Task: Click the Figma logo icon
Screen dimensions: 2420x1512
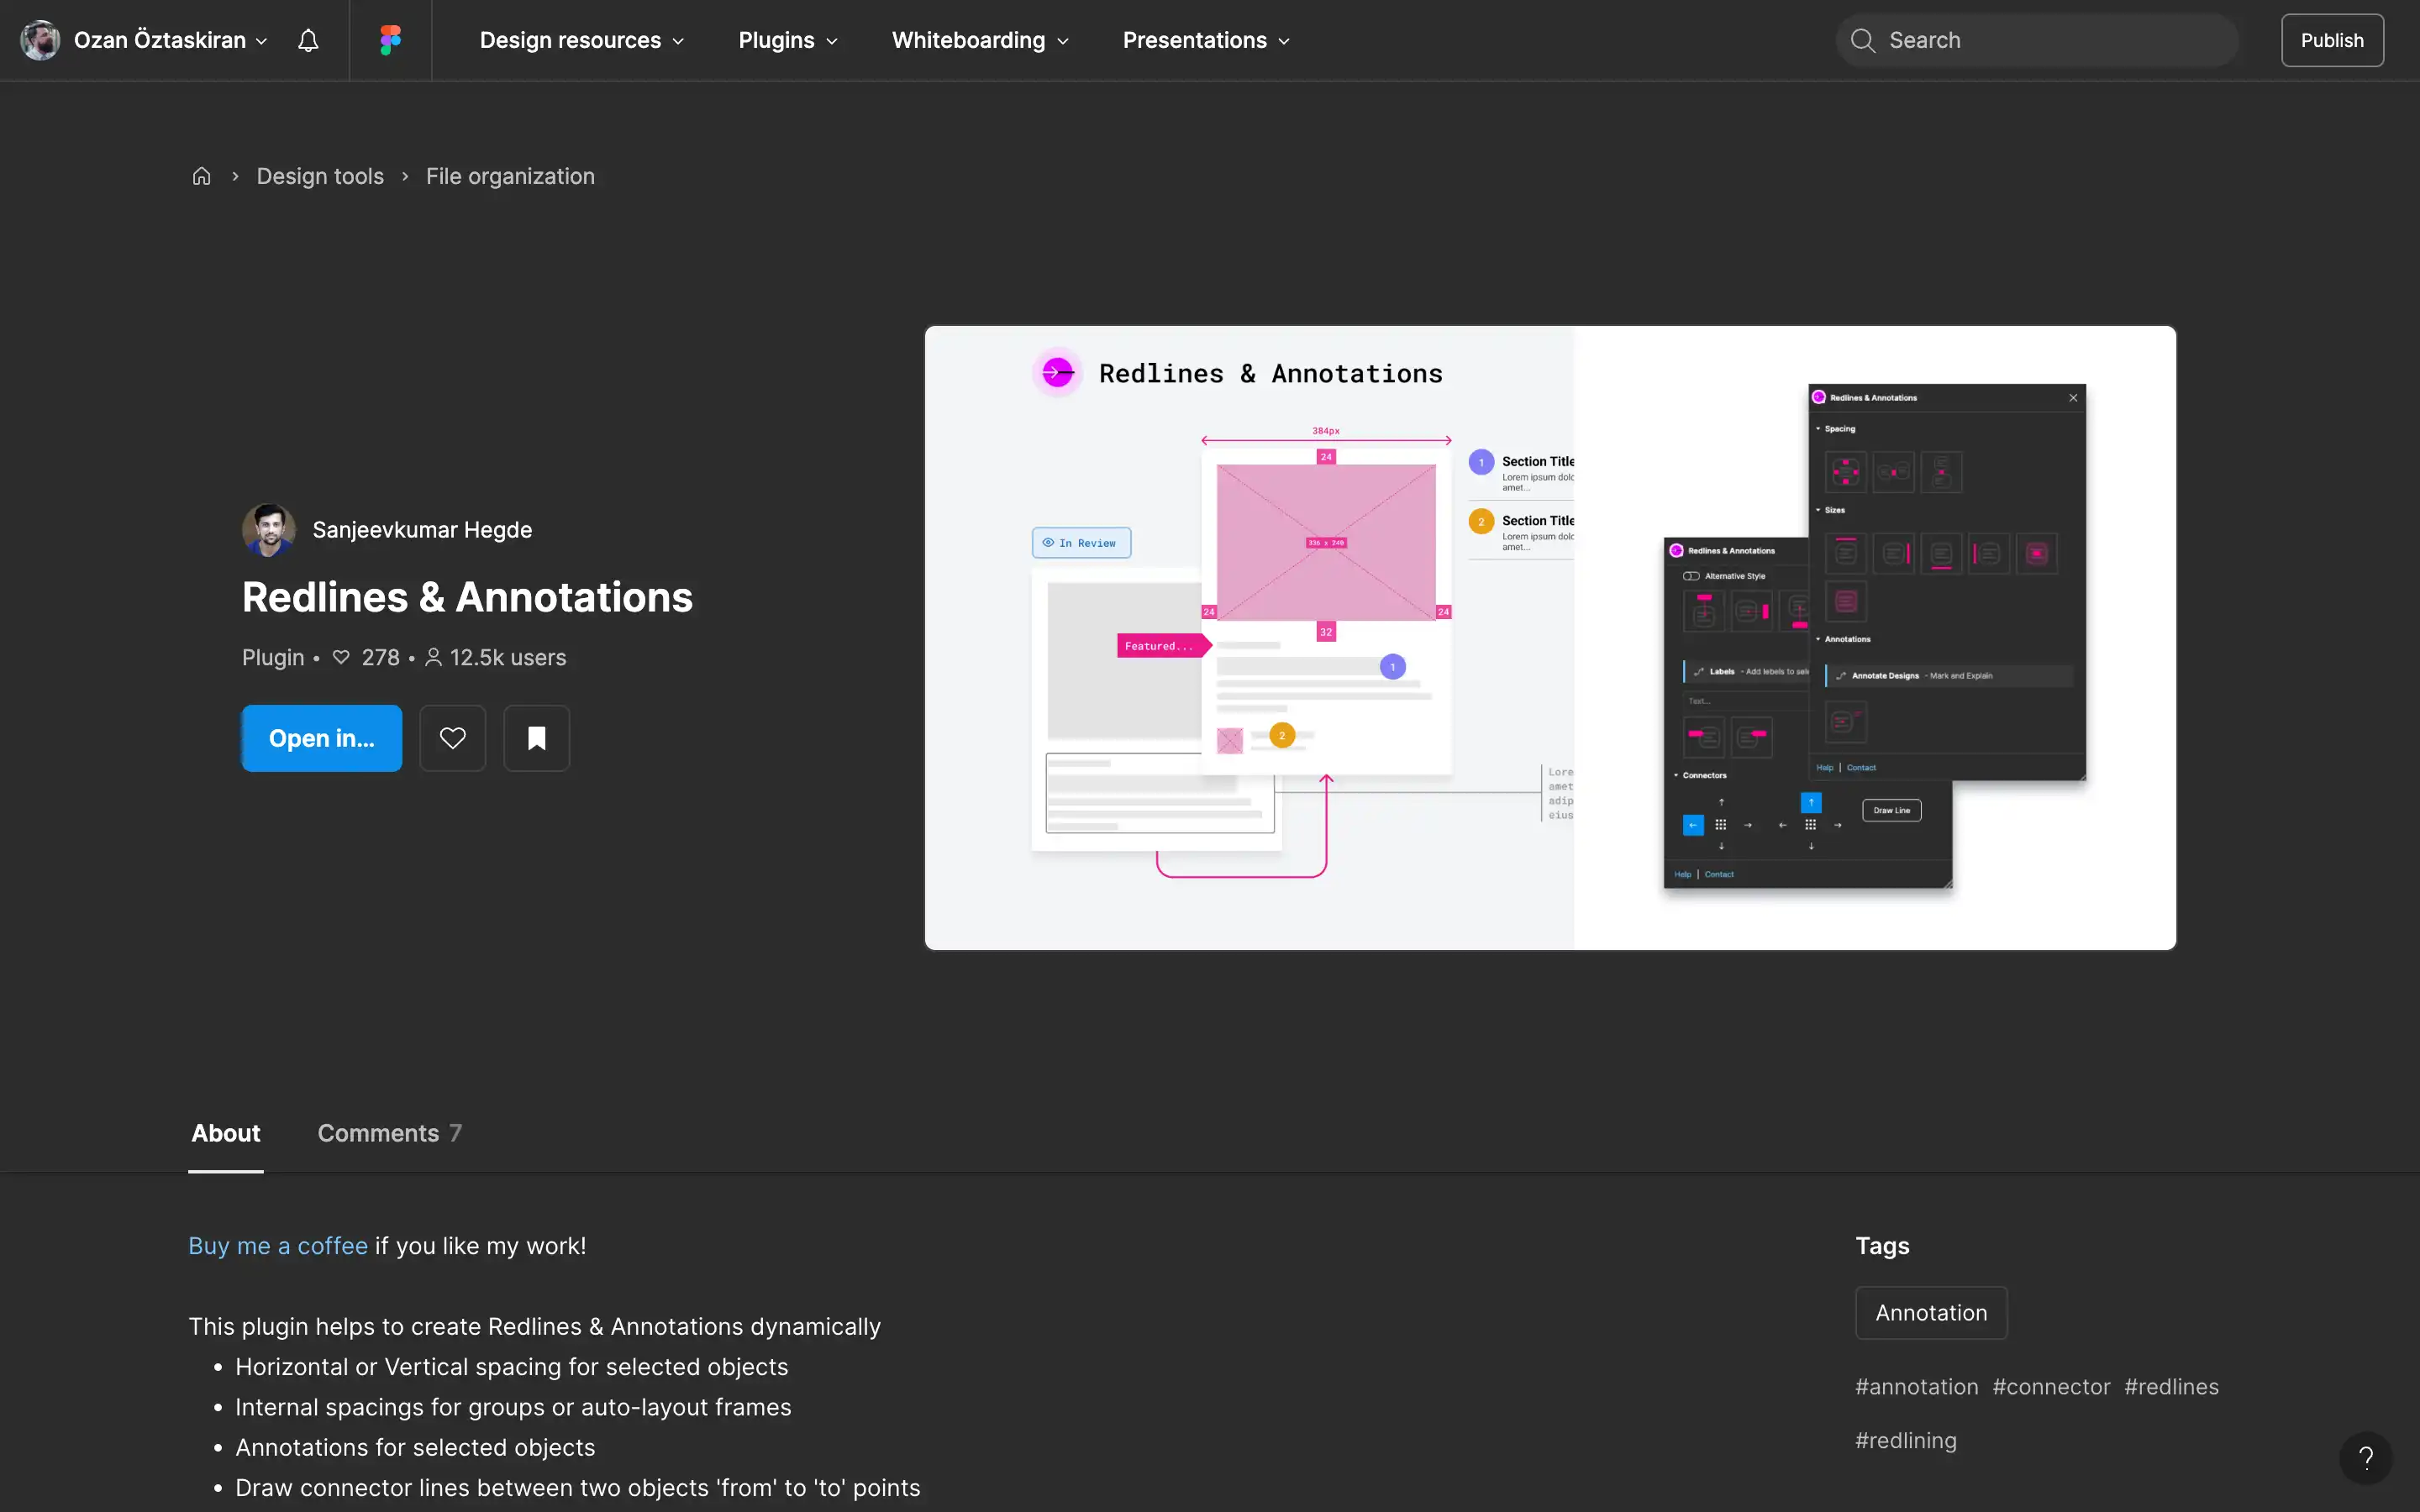Action: click(x=390, y=40)
